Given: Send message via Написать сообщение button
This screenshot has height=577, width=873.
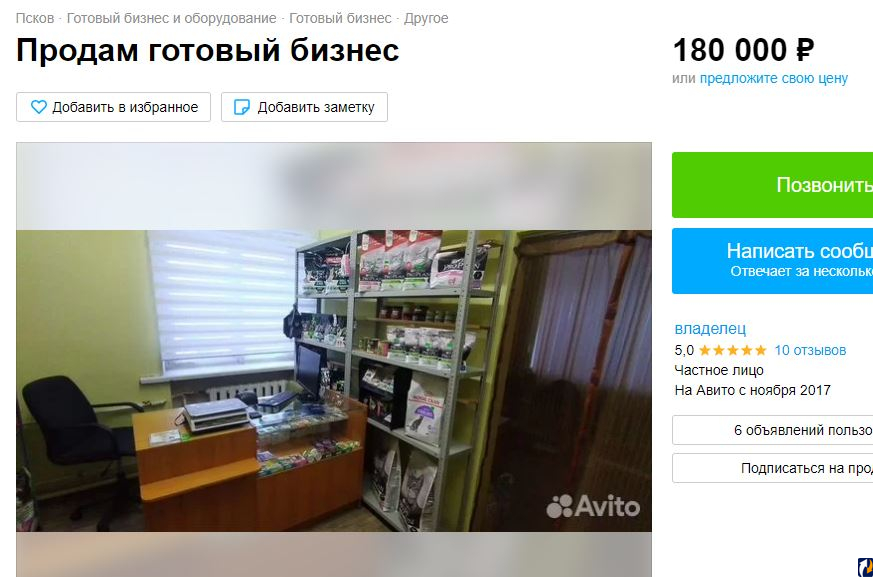Looking at the screenshot, I should [772, 261].
